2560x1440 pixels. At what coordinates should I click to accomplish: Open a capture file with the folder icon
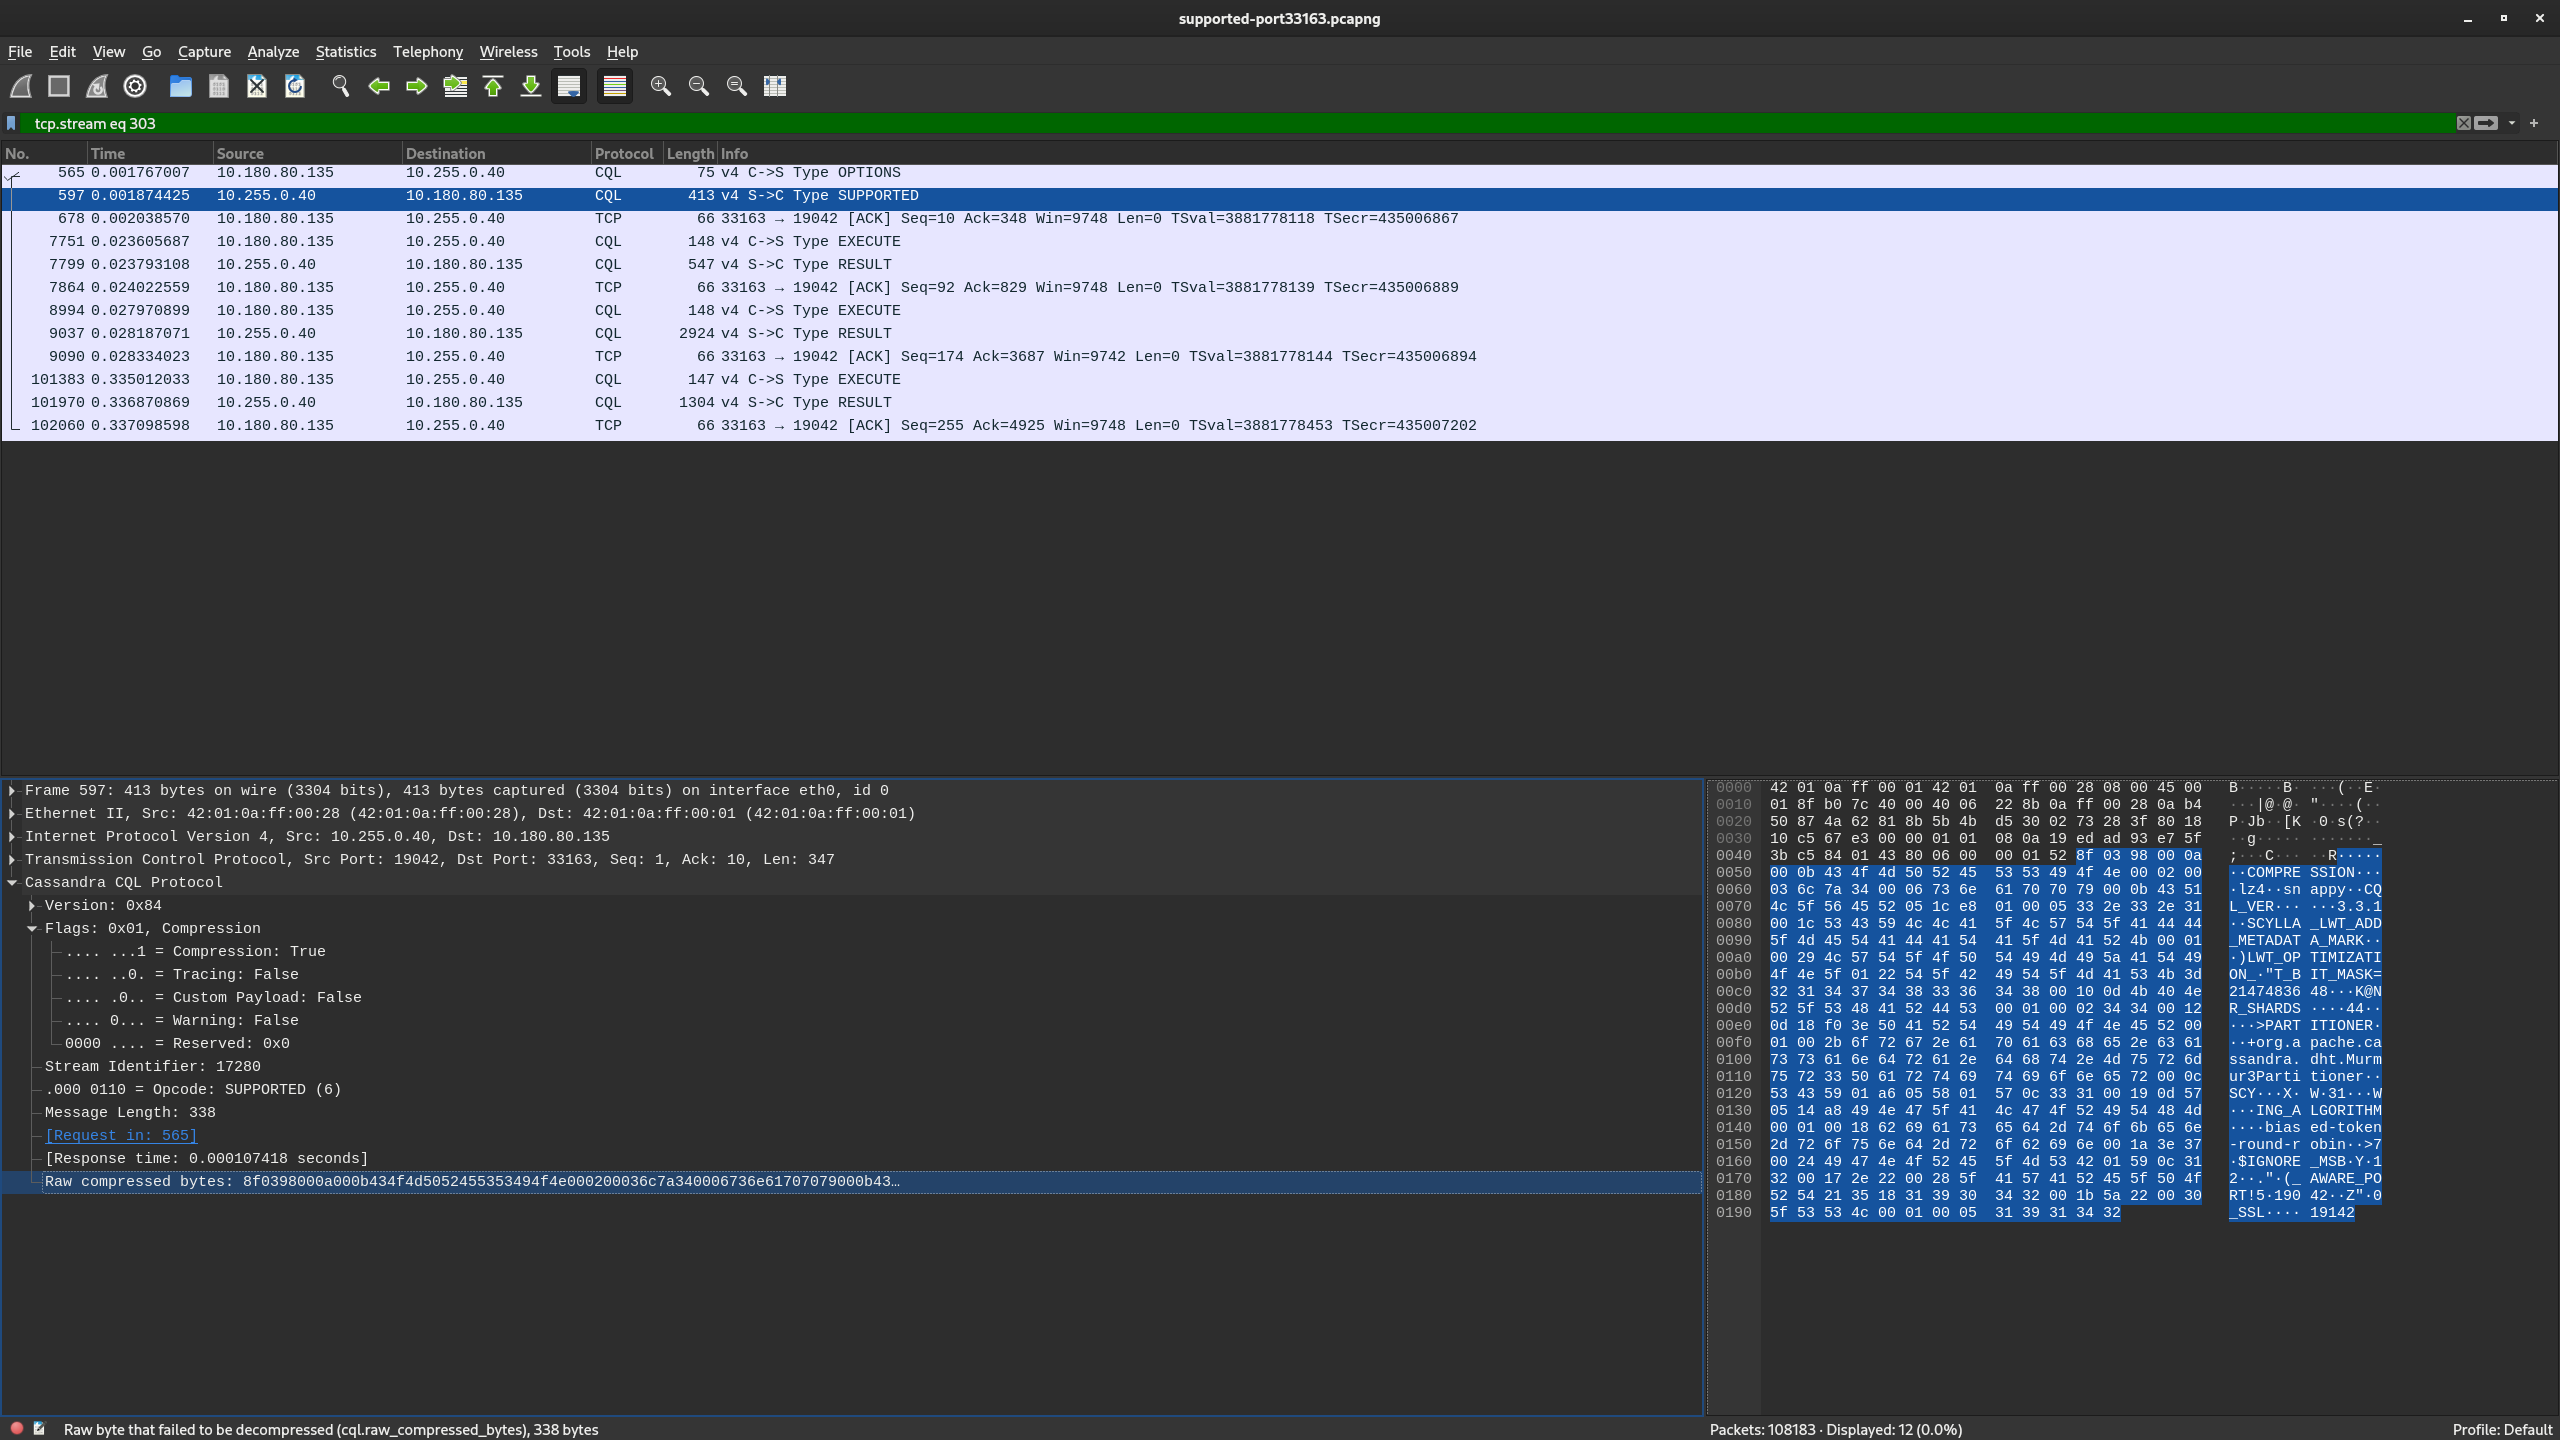(x=181, y=87)
